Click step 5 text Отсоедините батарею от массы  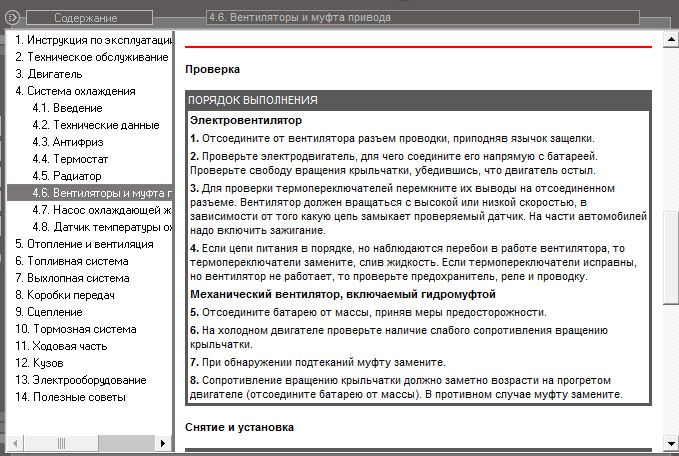click(368, 313)
